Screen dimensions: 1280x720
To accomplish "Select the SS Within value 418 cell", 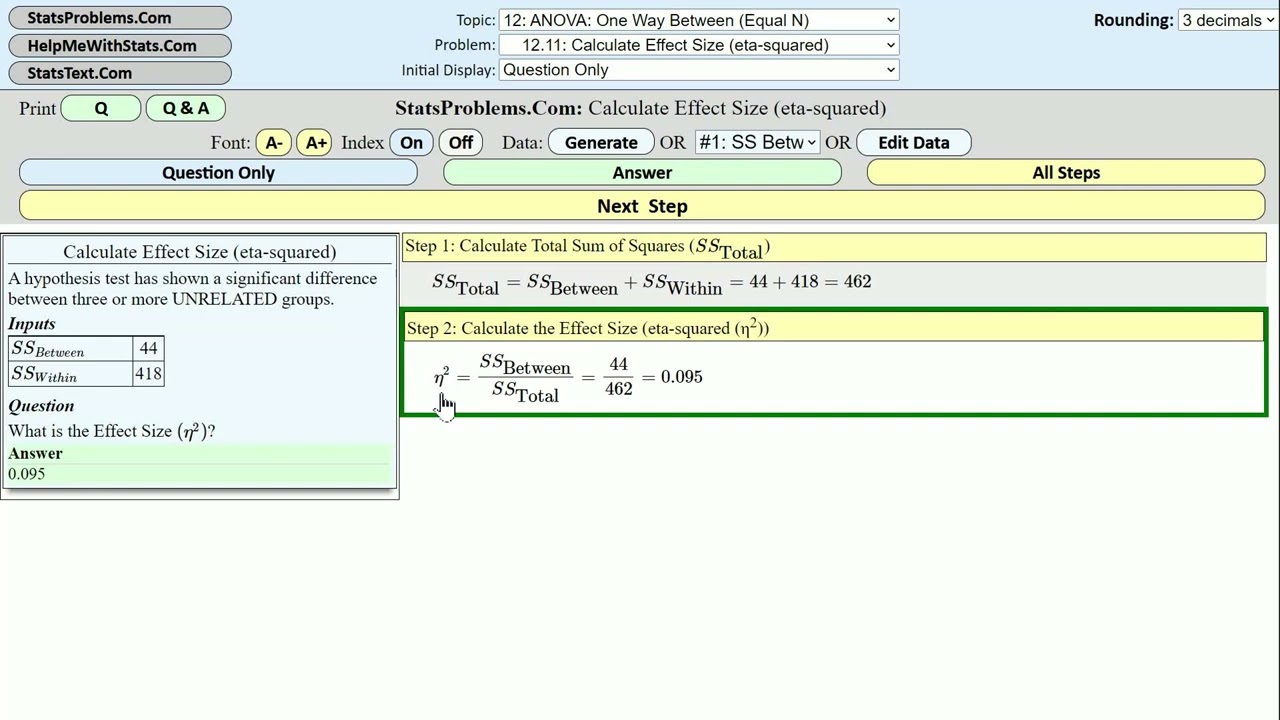I will pyautogui.click(x=148, y=374).
